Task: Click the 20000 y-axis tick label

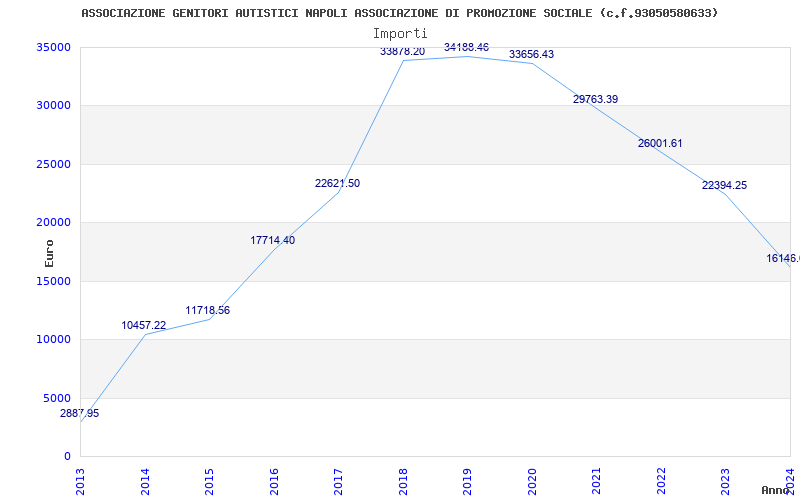Action: pos(53,222)
